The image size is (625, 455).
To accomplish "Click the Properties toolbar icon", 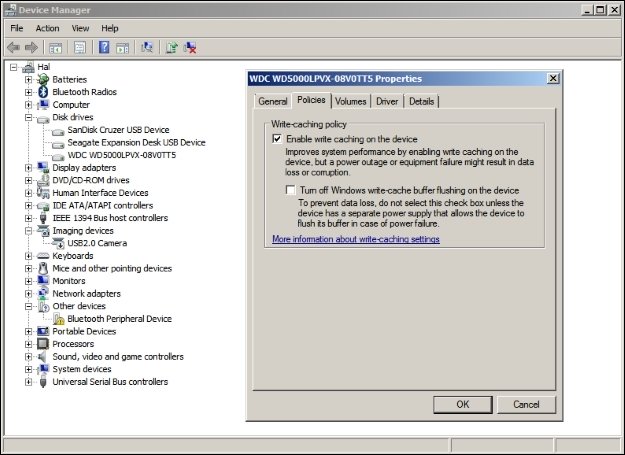I will coord(80,48).
